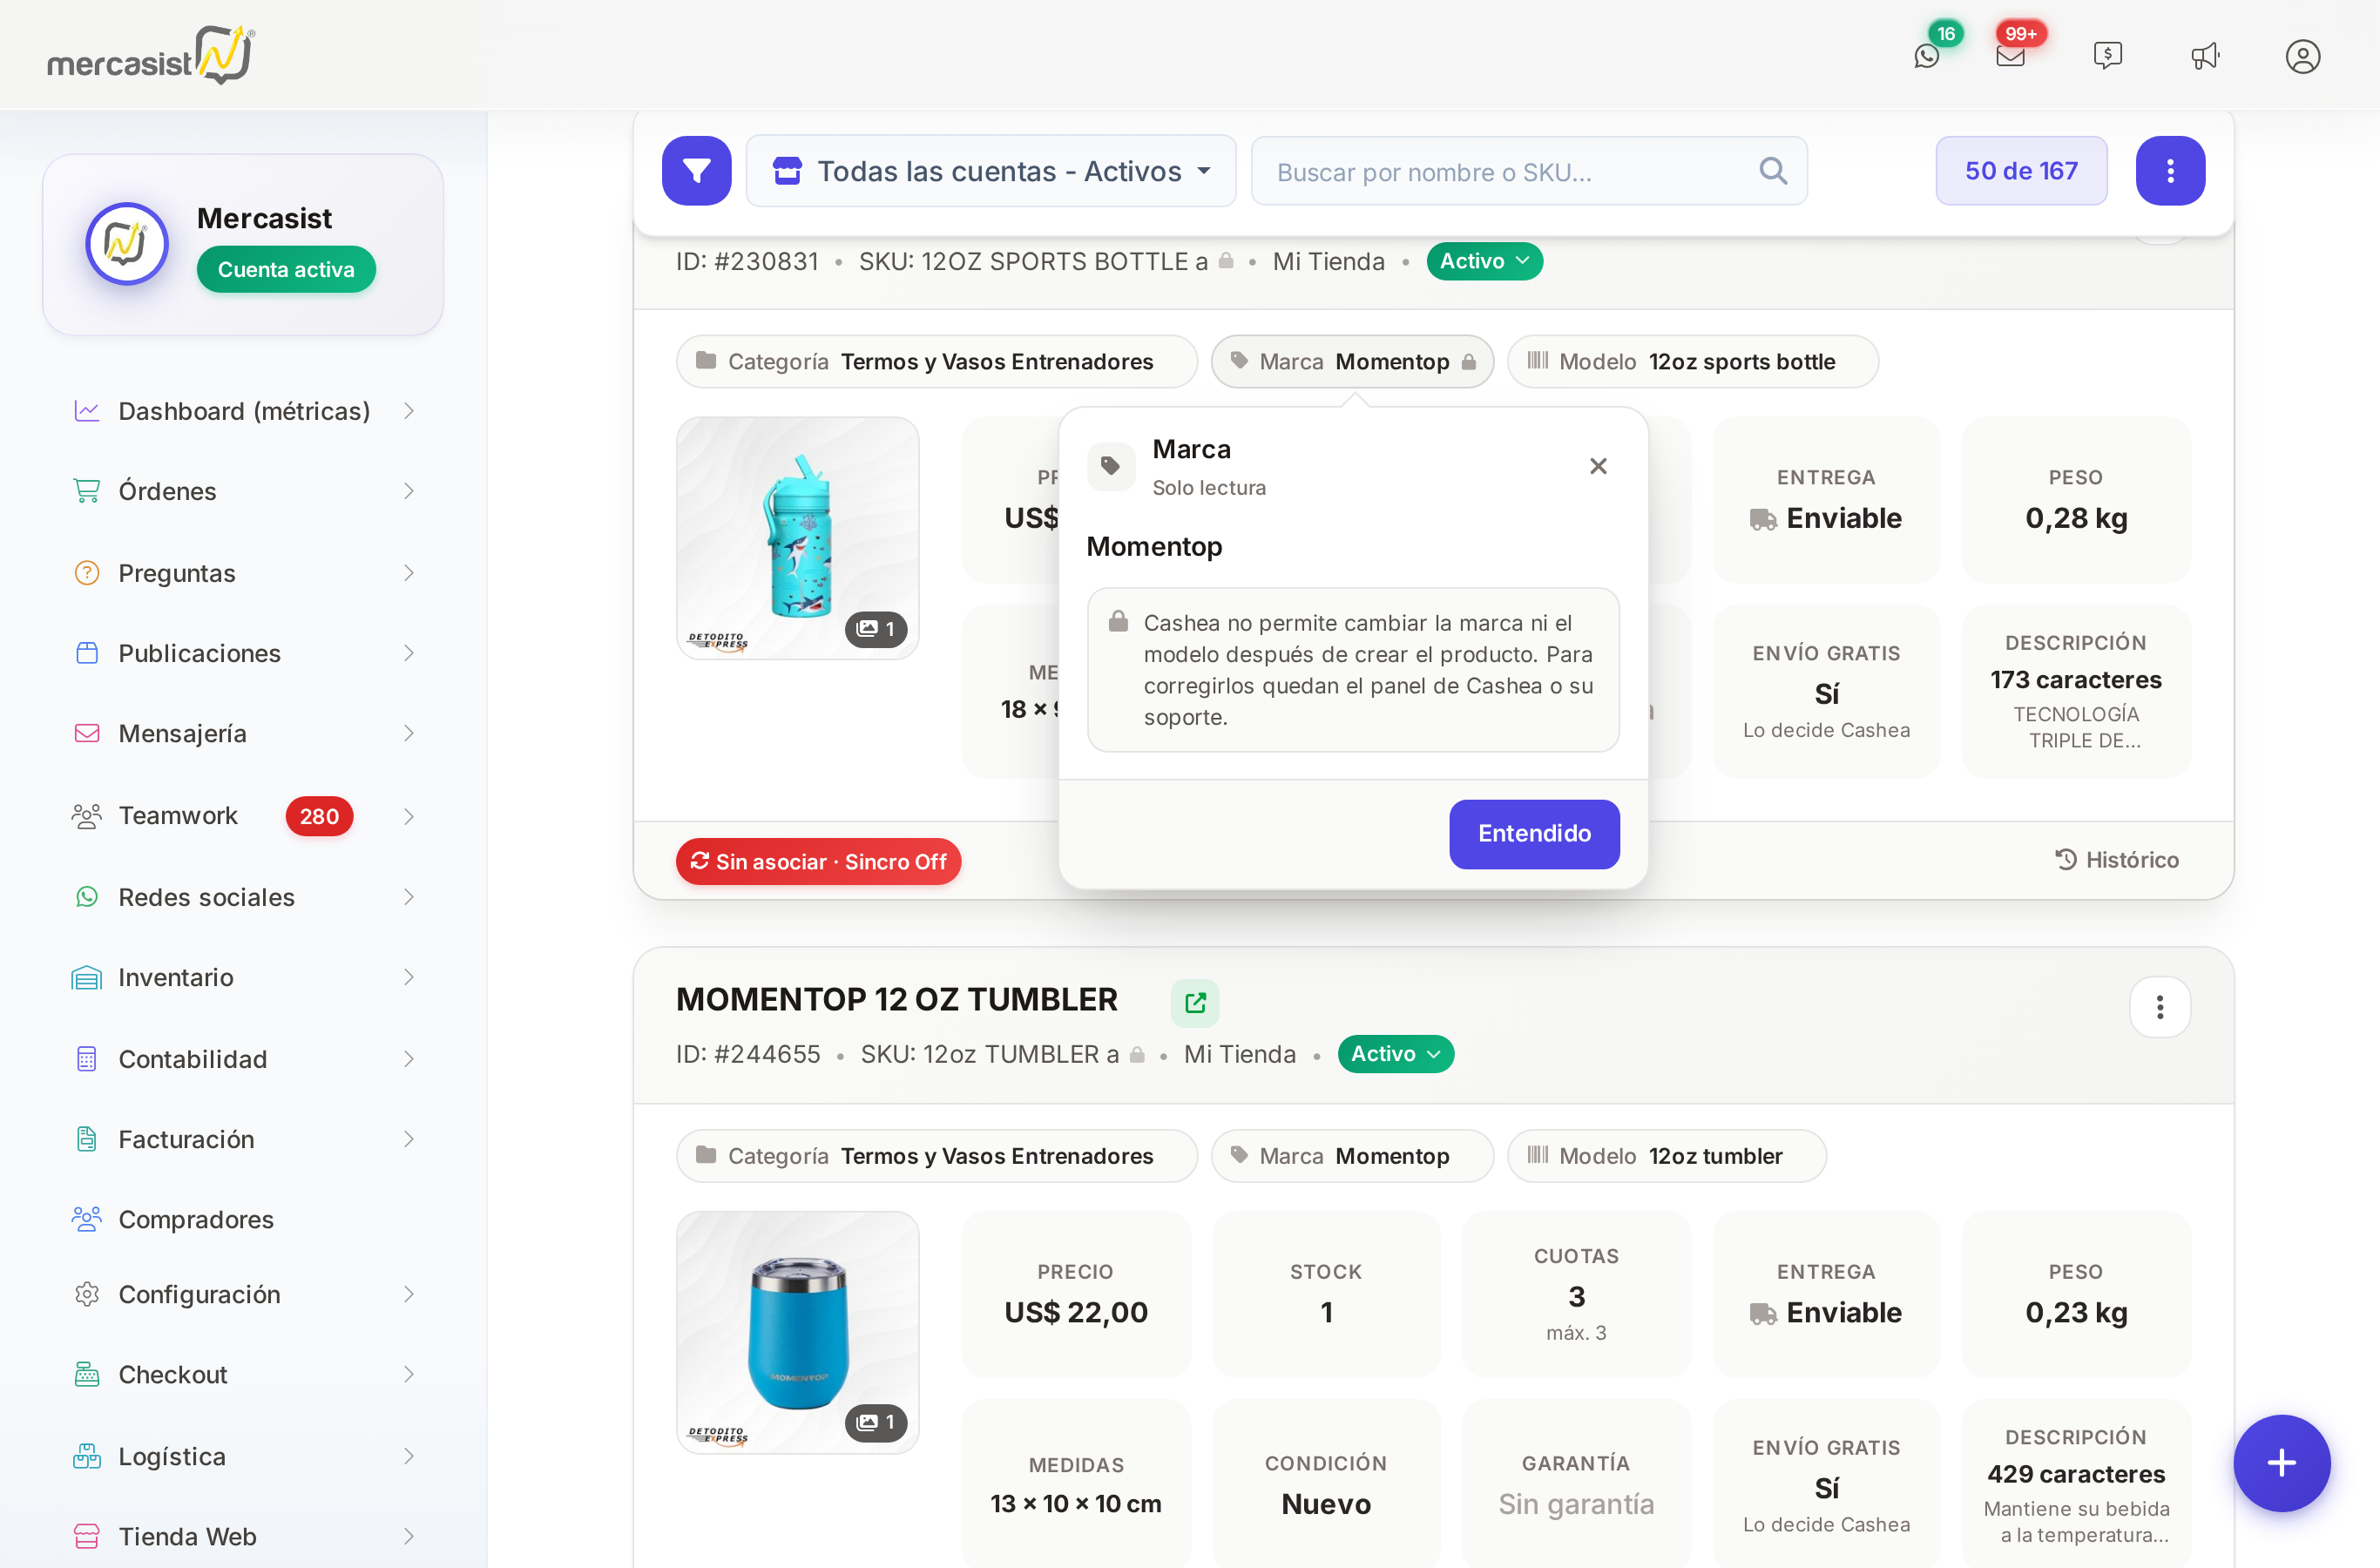Click the purple filter funnel button
Image resolution: width=2380 pixels, height=1568 pixels.
[696, 171]
